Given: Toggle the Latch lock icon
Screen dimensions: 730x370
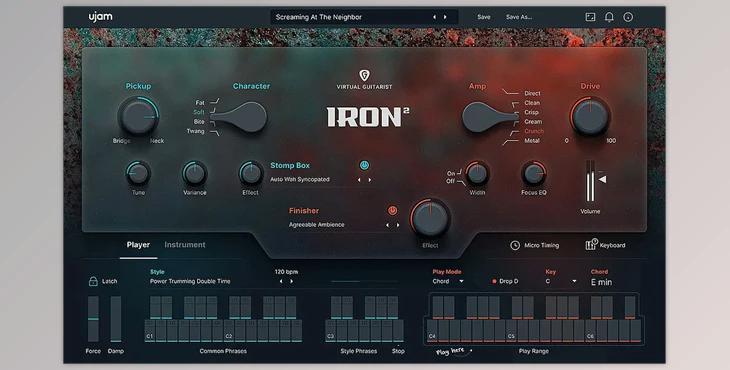Looking at the screenshot, I should point(93,281).
